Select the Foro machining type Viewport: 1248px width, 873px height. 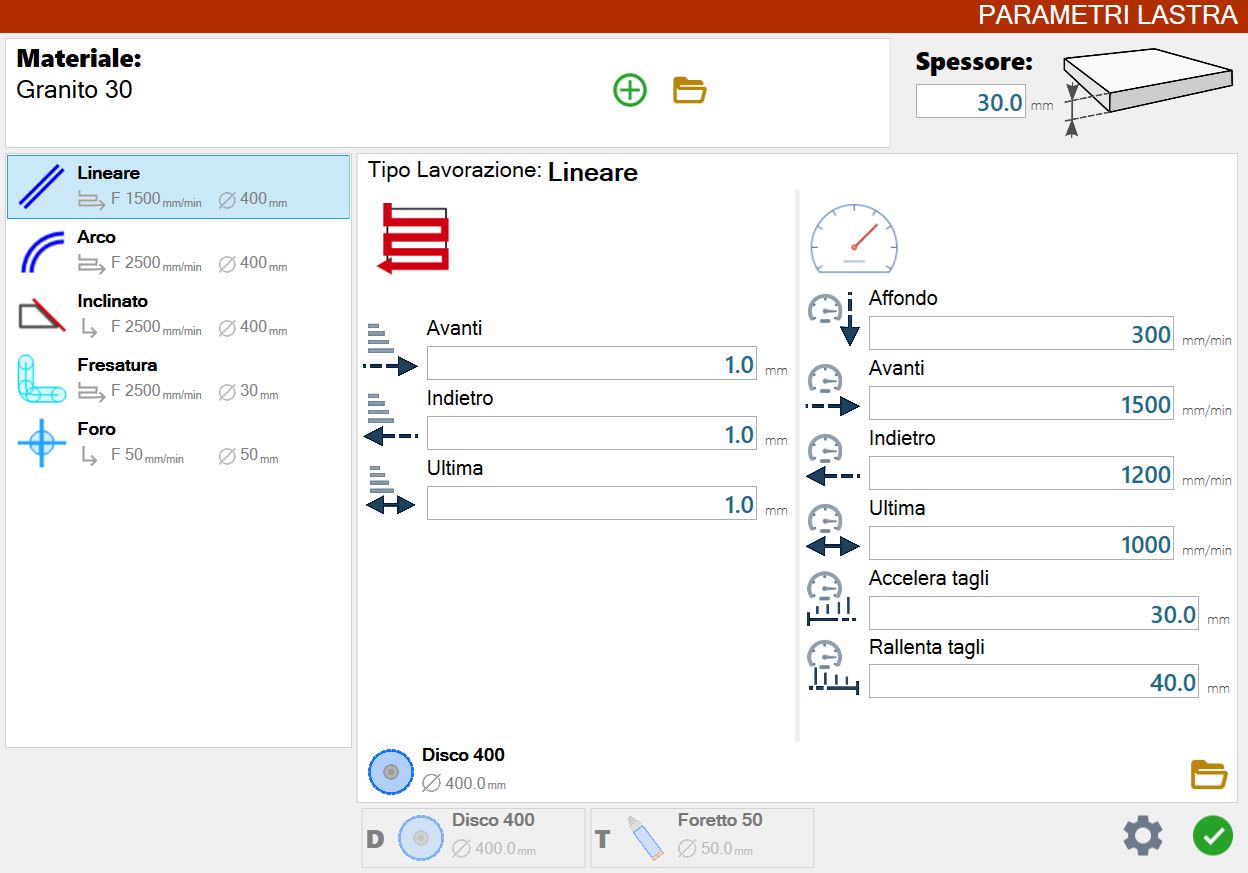coord(179,443)
